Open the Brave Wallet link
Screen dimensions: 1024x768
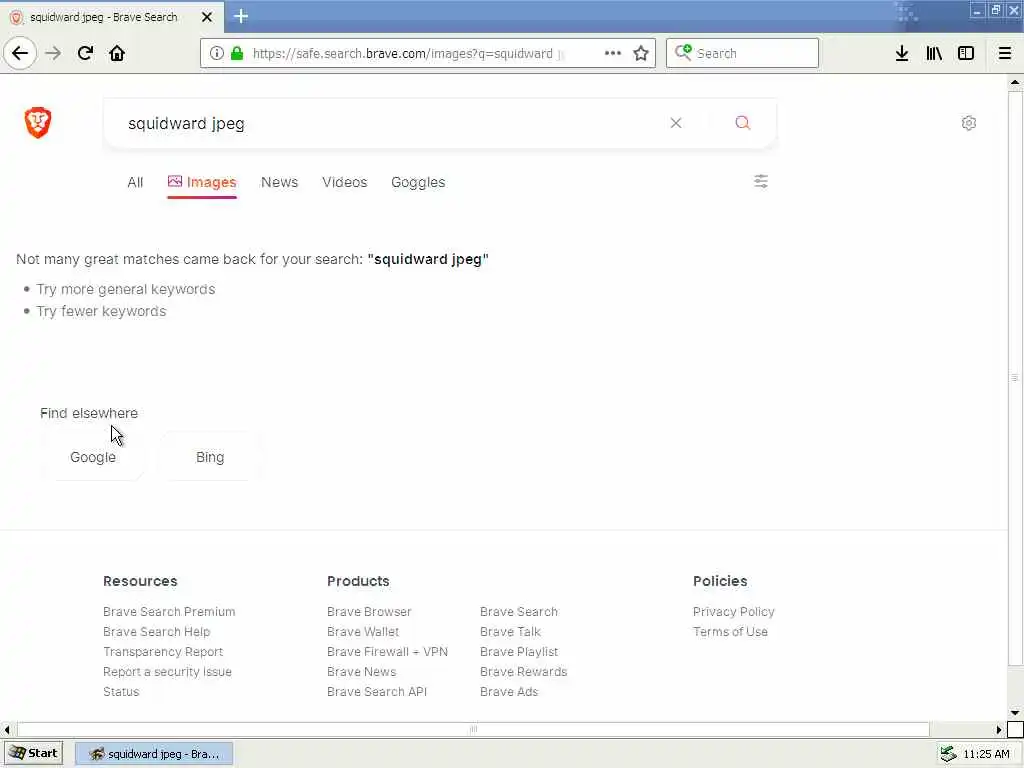[x=363, y=632]
